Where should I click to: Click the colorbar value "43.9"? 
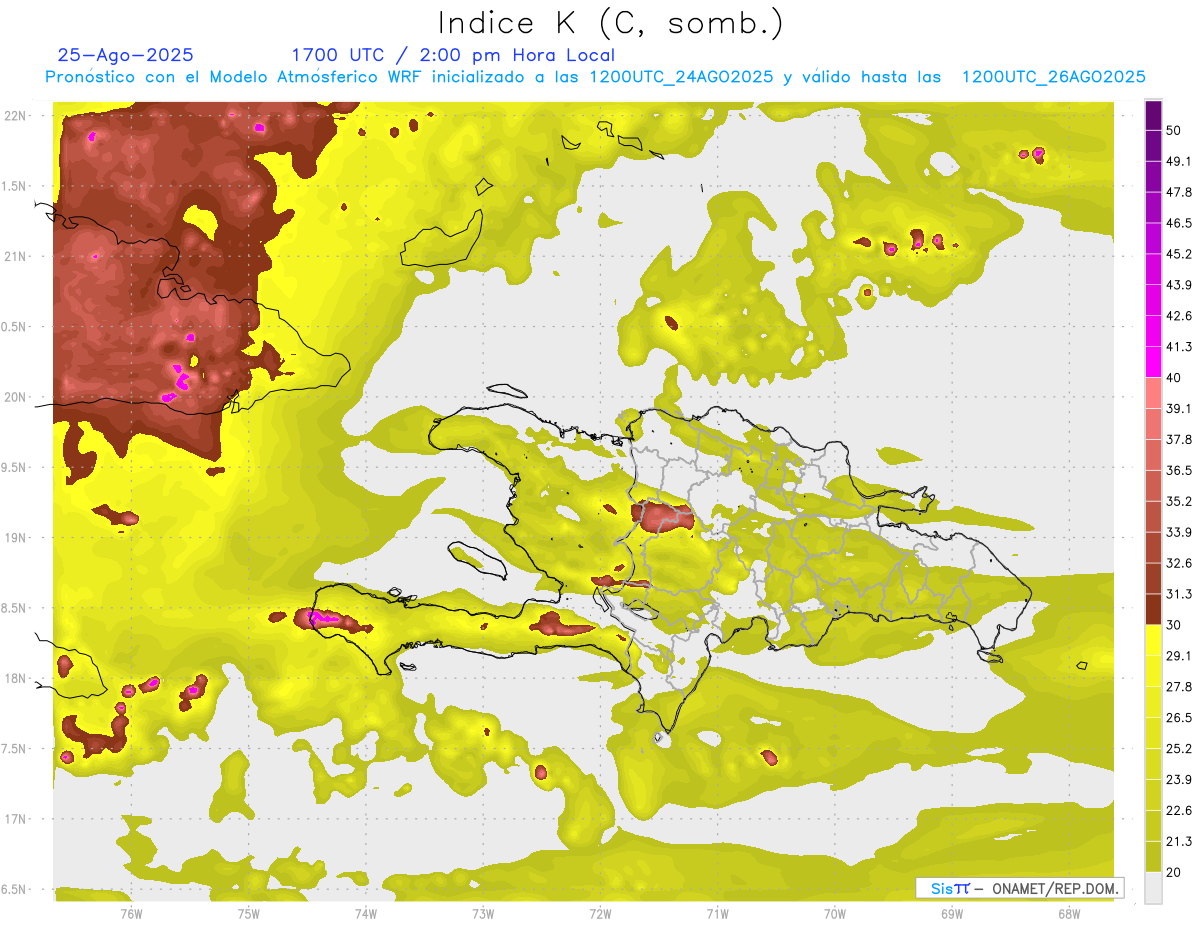(x=1179, y=285)
